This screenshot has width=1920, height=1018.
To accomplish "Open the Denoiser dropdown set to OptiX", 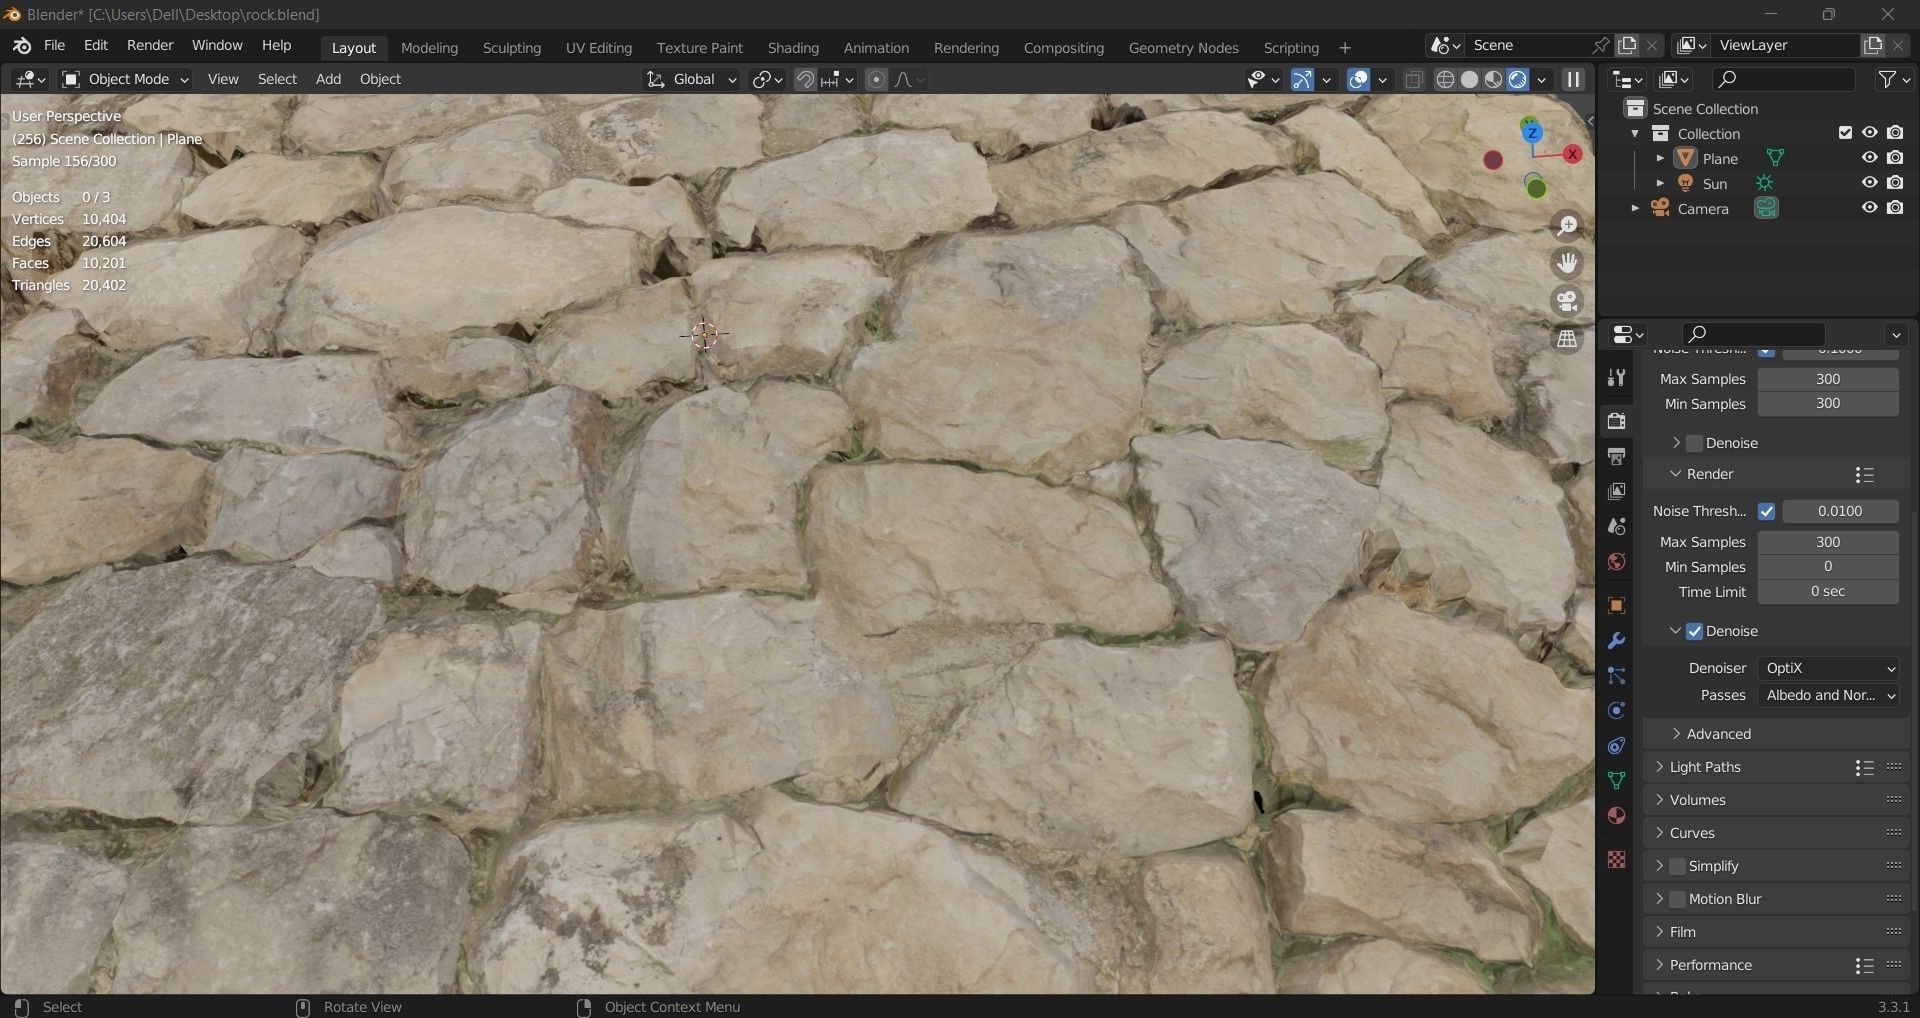I will click(1828, 668).
